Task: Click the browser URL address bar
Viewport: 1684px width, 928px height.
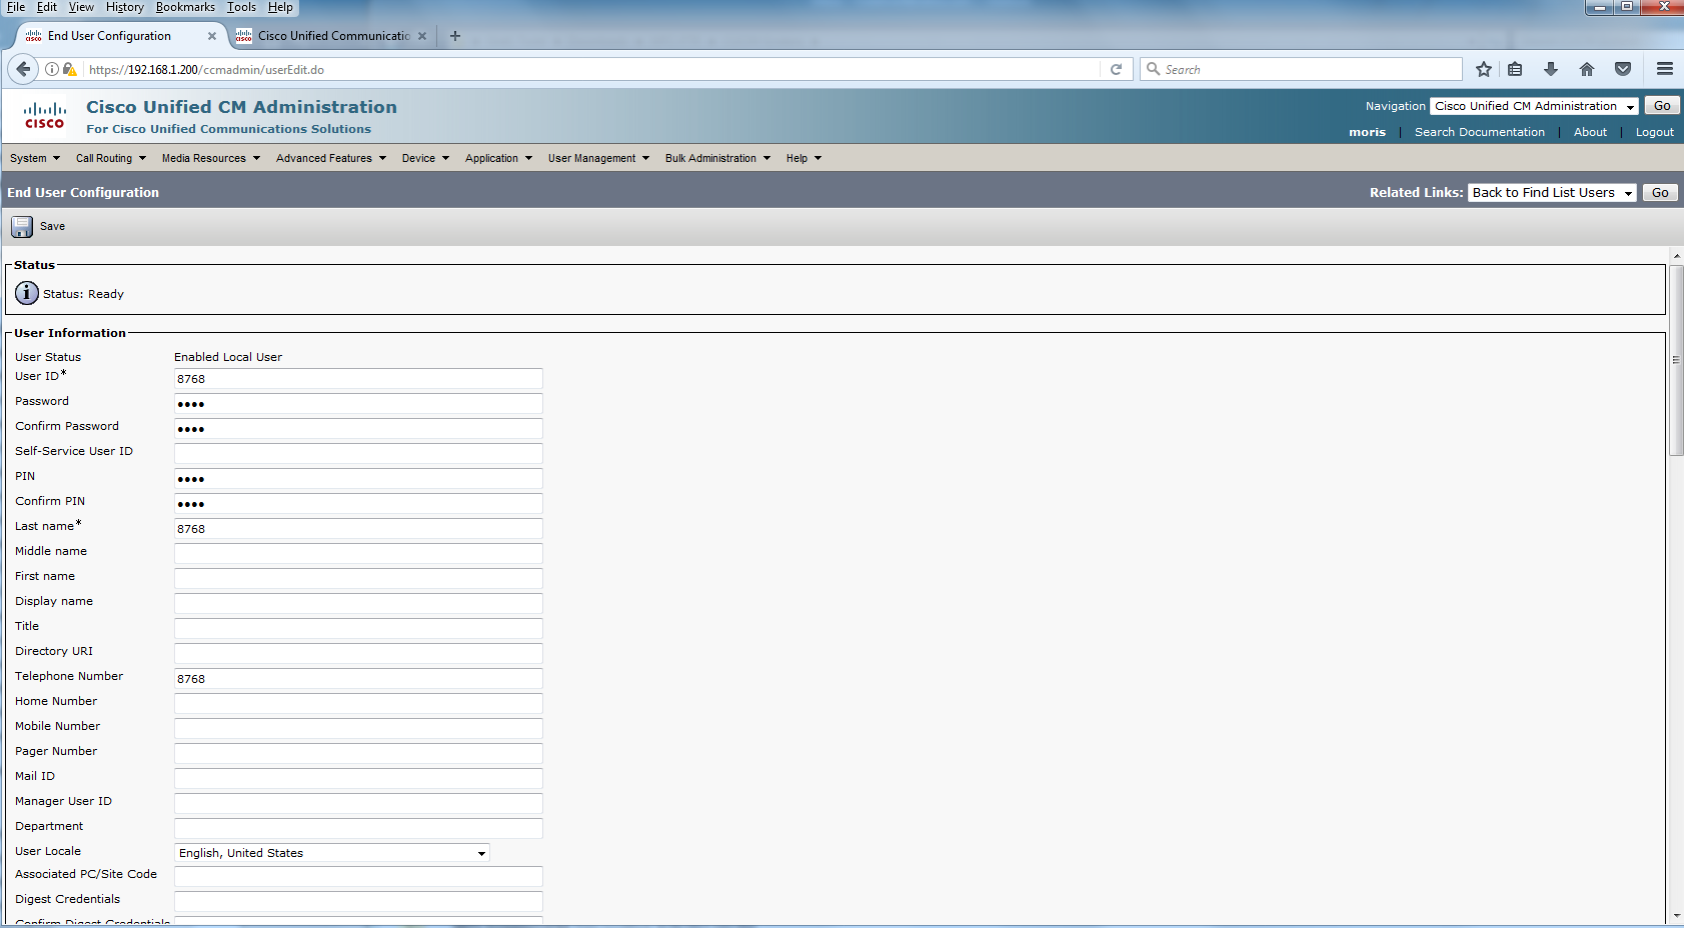Action: [590, 69]
